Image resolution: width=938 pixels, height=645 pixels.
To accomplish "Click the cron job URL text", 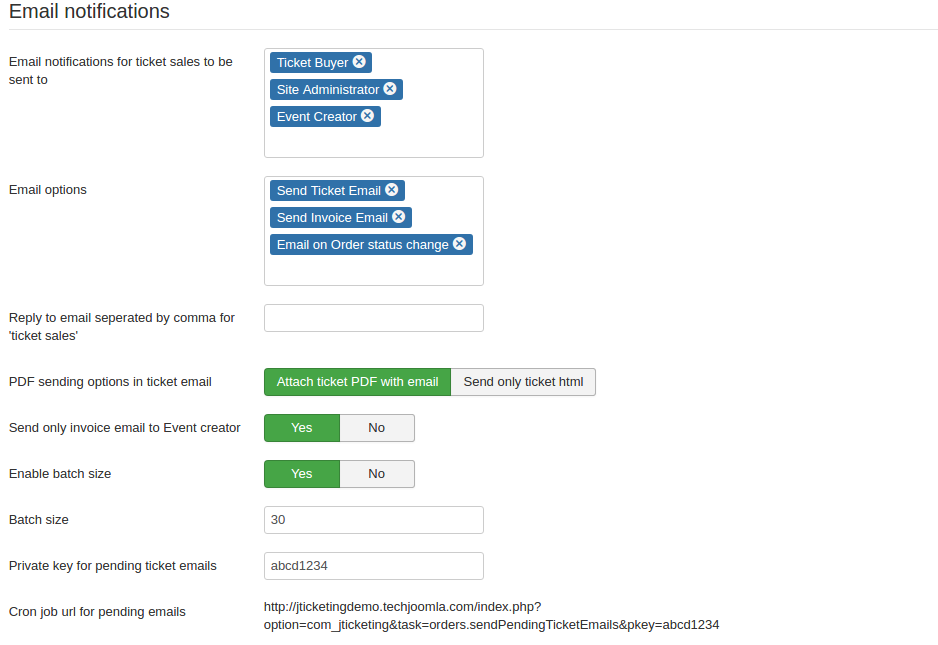I will pos(491,615).
